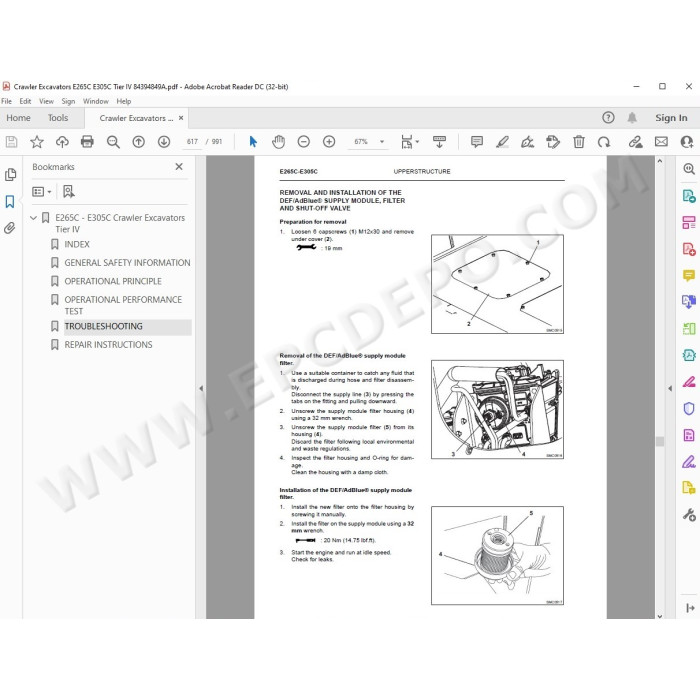Go to next page arrow
Screen dimensions: 700x700
pyautogui.click(x=164, y=142)
